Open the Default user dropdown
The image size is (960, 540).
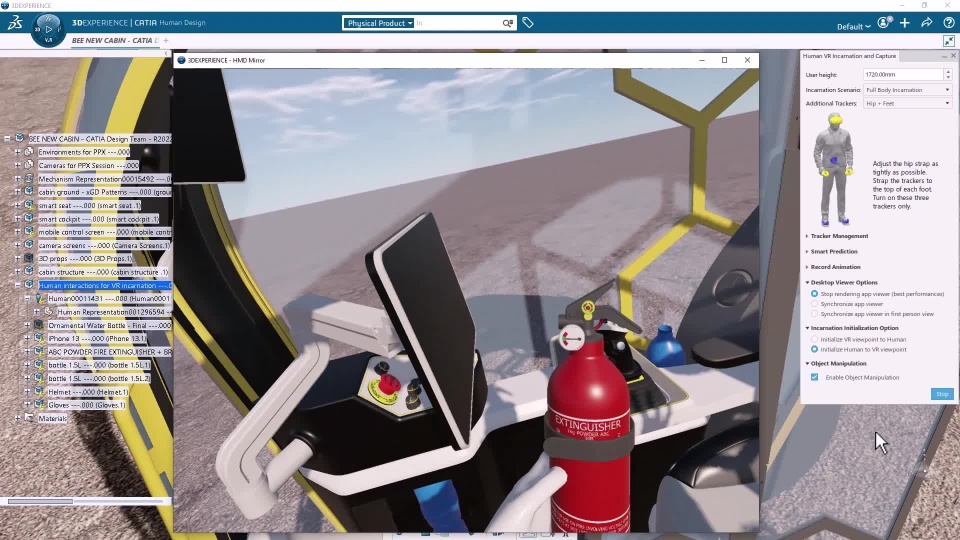click(853, 26)
